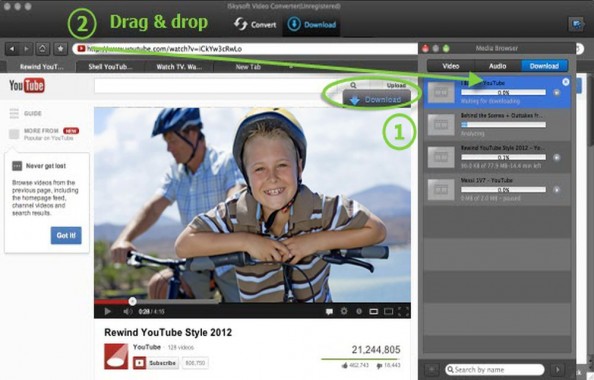Mute the video with the speaker icon
Viewport: 594px width, 380px height.
click(127, 311)
